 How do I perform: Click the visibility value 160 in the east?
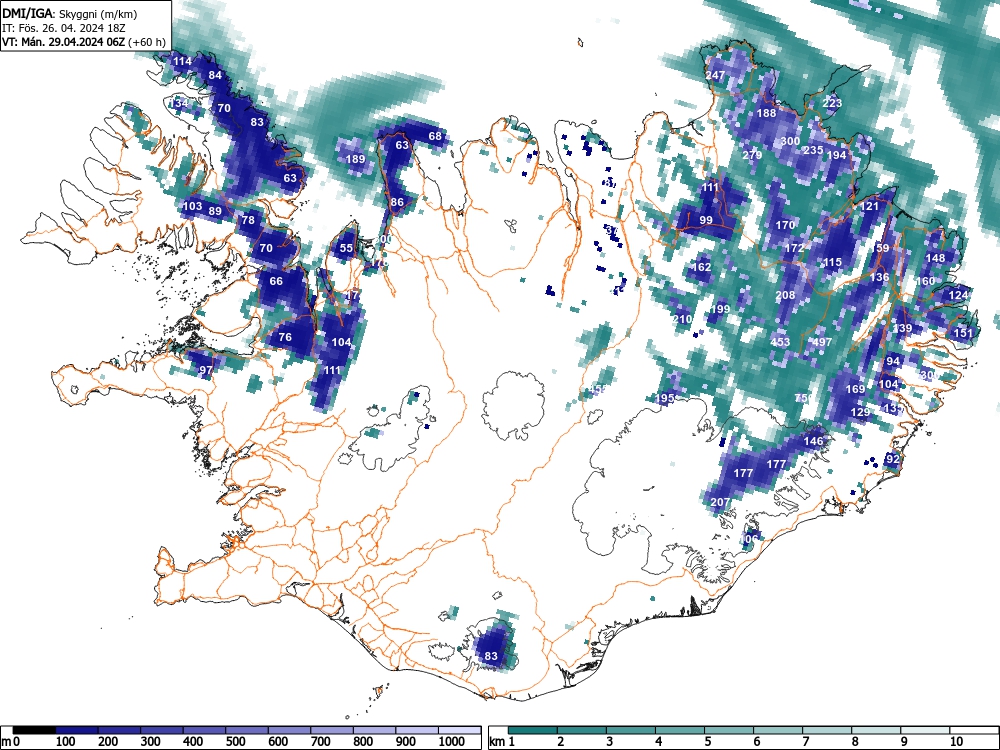(x=925, y=281)
